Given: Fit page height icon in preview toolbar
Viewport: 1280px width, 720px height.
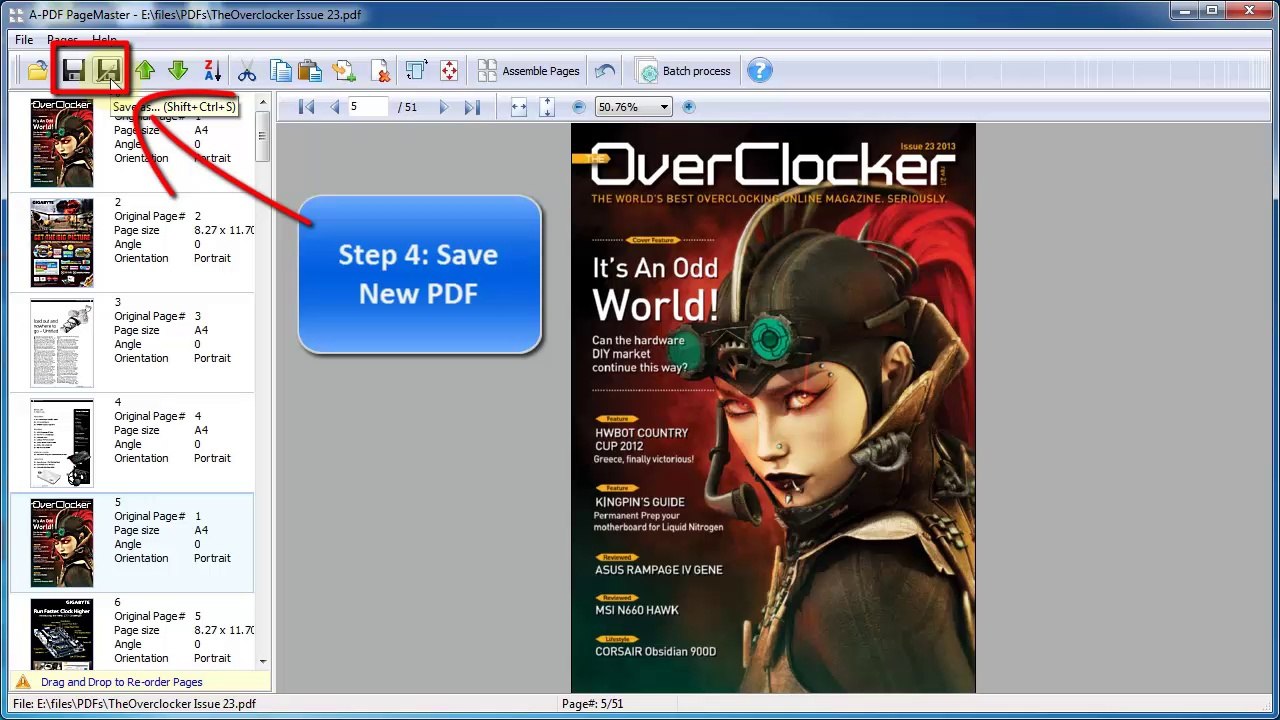Looking at the screenshot, I should pyautogui.click(x=546, y=107).
